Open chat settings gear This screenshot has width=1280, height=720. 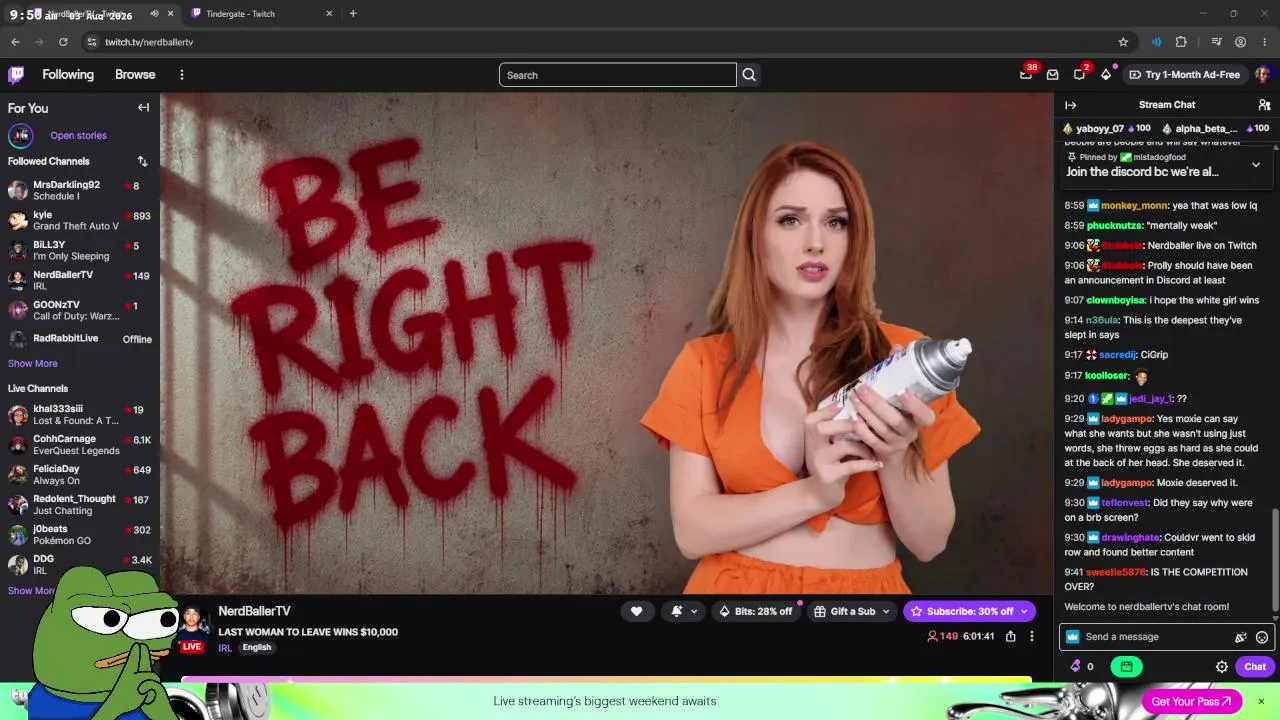(x=1221, y=666)
